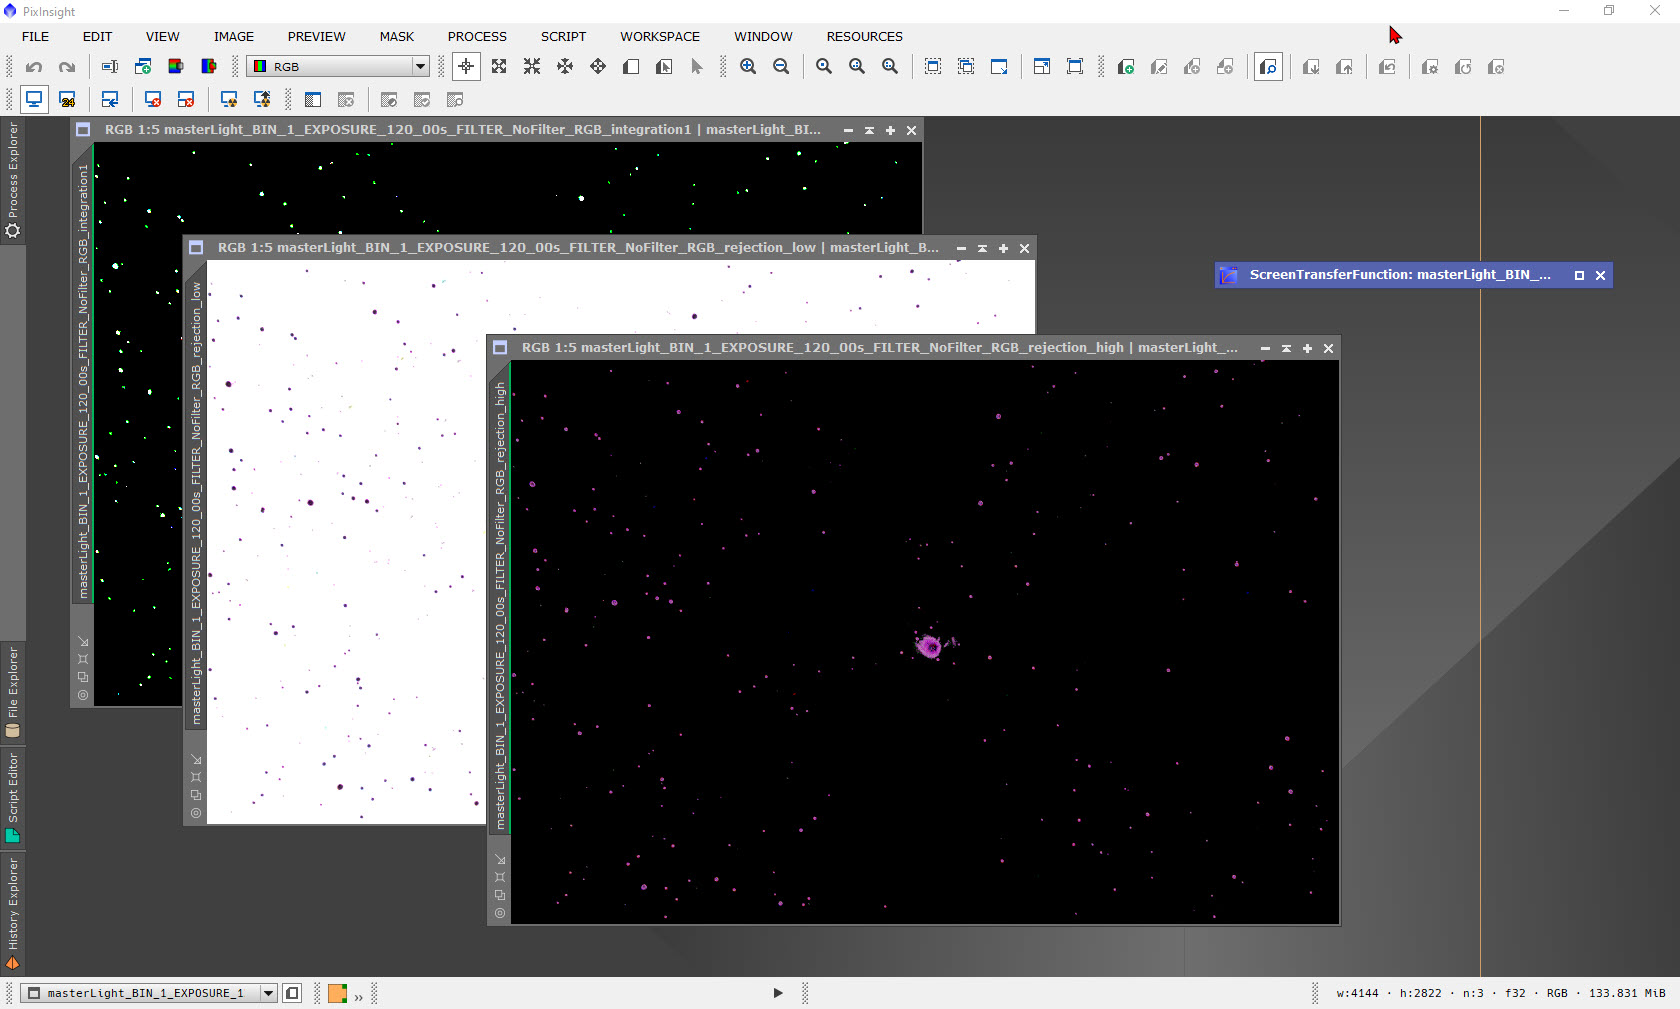Open the FILE menu
The width and height of the screenshot is (1680, 1009).
coord(35,37)
